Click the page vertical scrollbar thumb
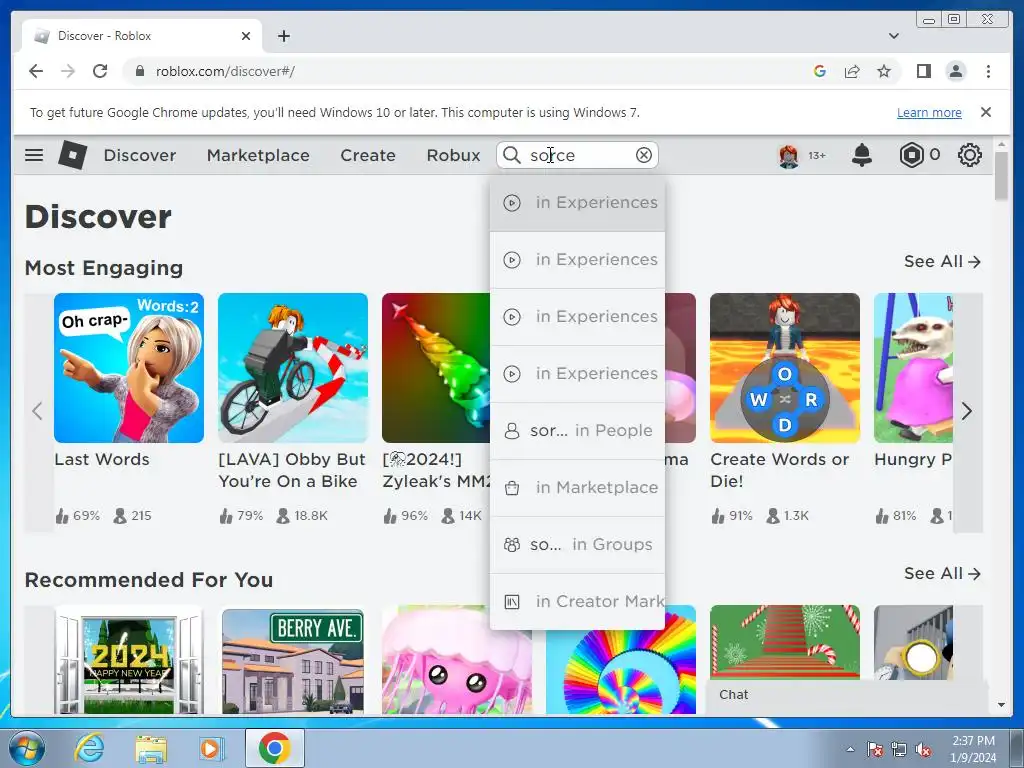This screenshot has height=768, width=1024. click(x=1001, y=175)
